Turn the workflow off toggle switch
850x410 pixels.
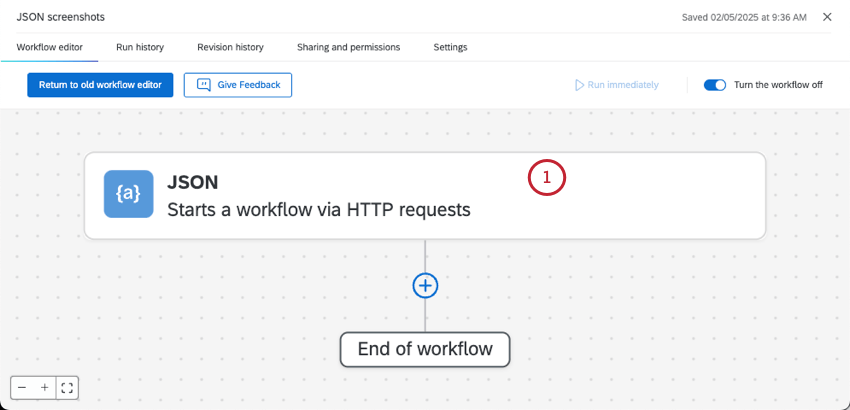pos(714,85)
